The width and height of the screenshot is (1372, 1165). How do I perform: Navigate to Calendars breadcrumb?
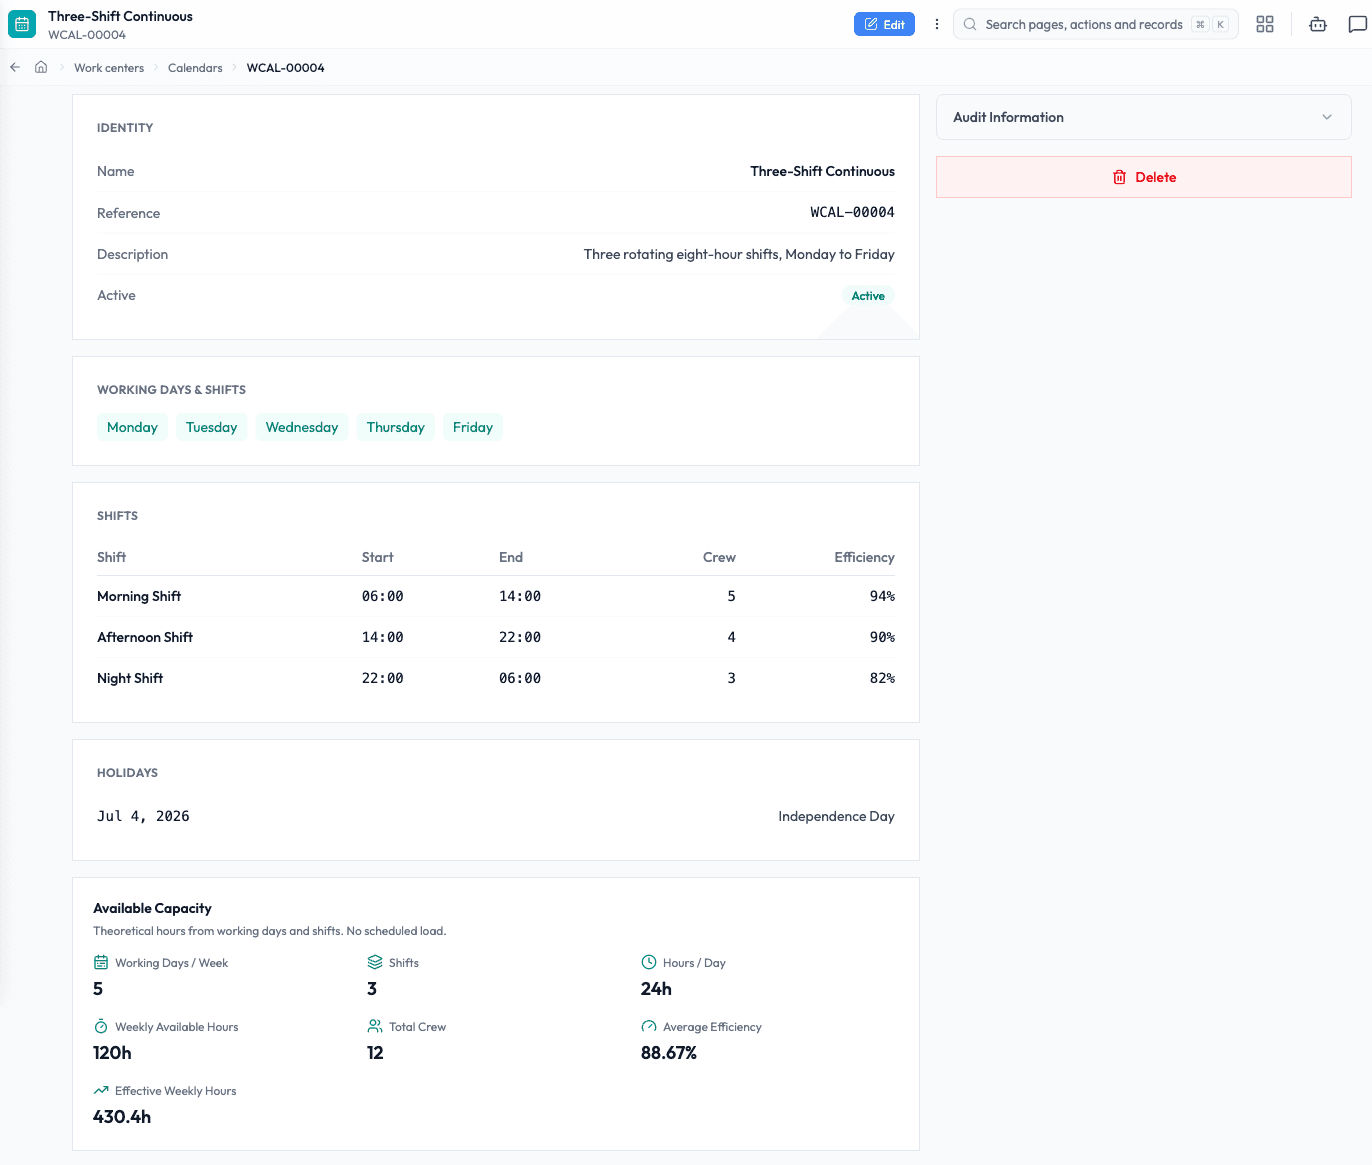[x=195, y=68]
